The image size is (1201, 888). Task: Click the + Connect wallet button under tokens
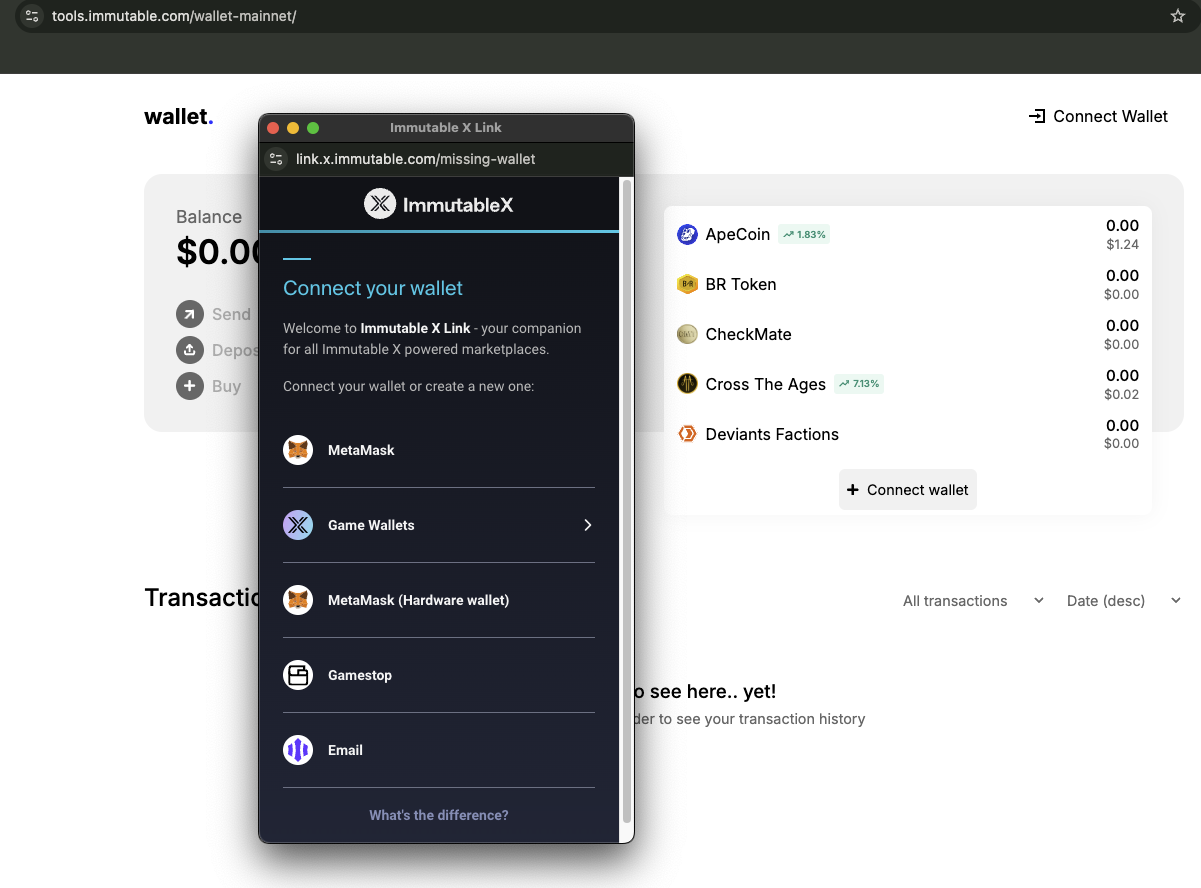908,490
